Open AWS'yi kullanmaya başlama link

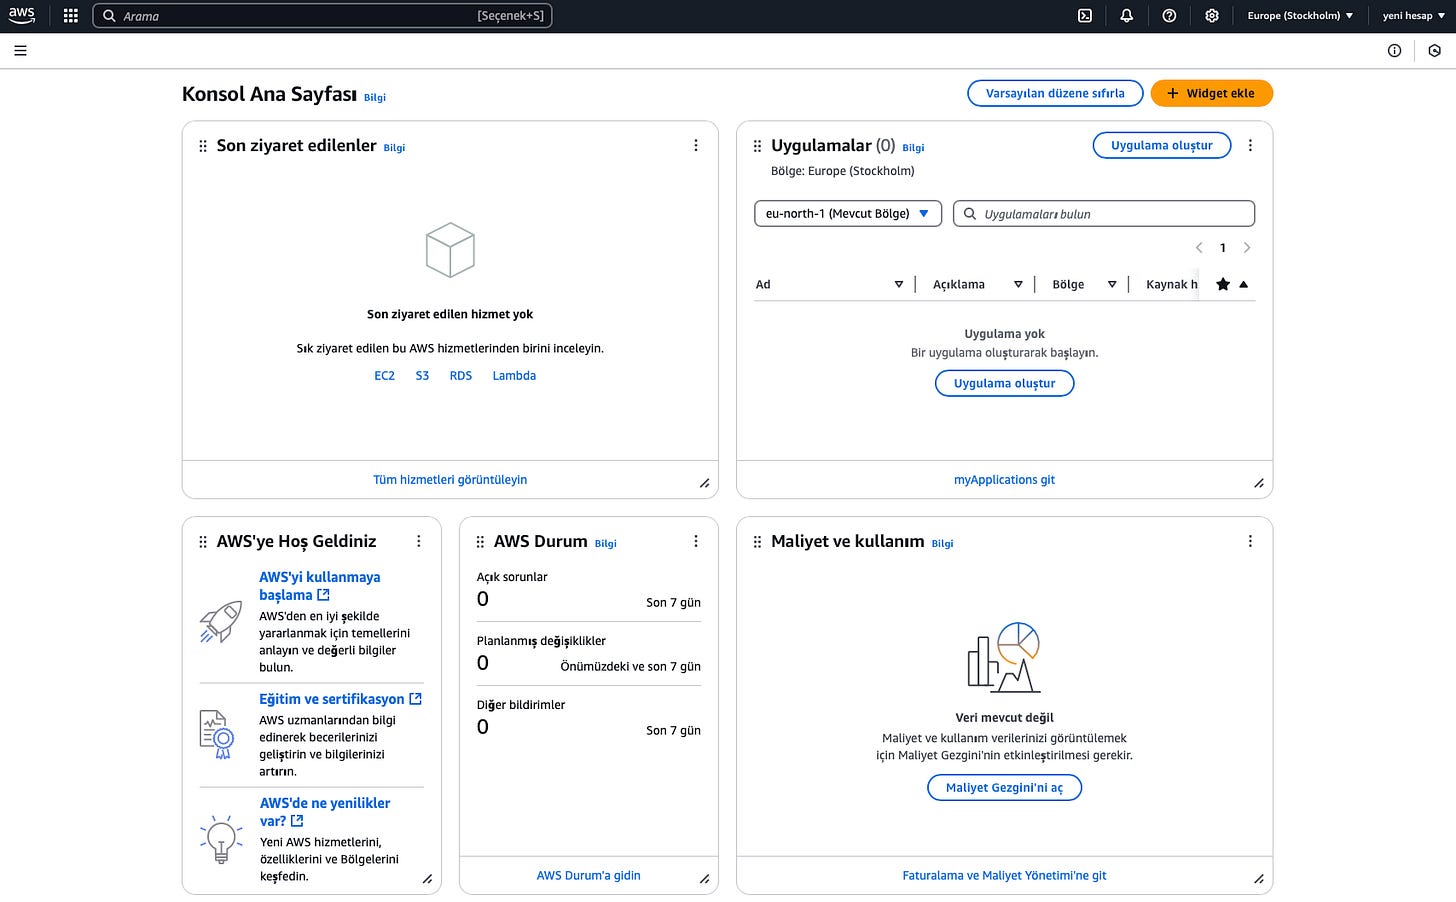click(x=320, y=586)
